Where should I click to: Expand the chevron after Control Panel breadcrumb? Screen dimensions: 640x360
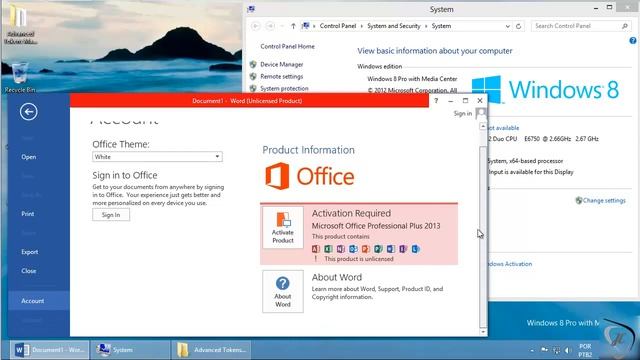(362, 26)
